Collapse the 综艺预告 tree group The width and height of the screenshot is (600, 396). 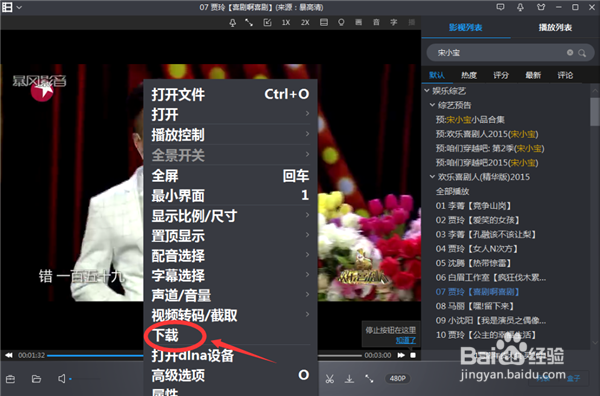click(432, 105)
